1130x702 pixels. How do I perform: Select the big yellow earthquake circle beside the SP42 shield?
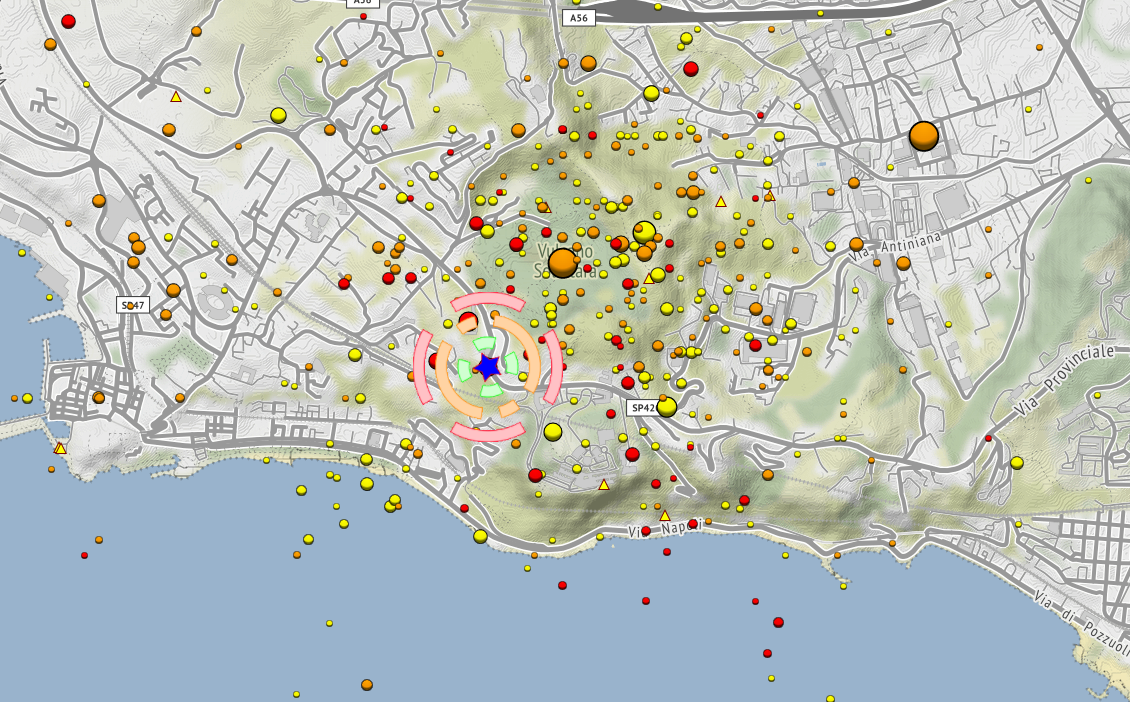coord(667,407)
